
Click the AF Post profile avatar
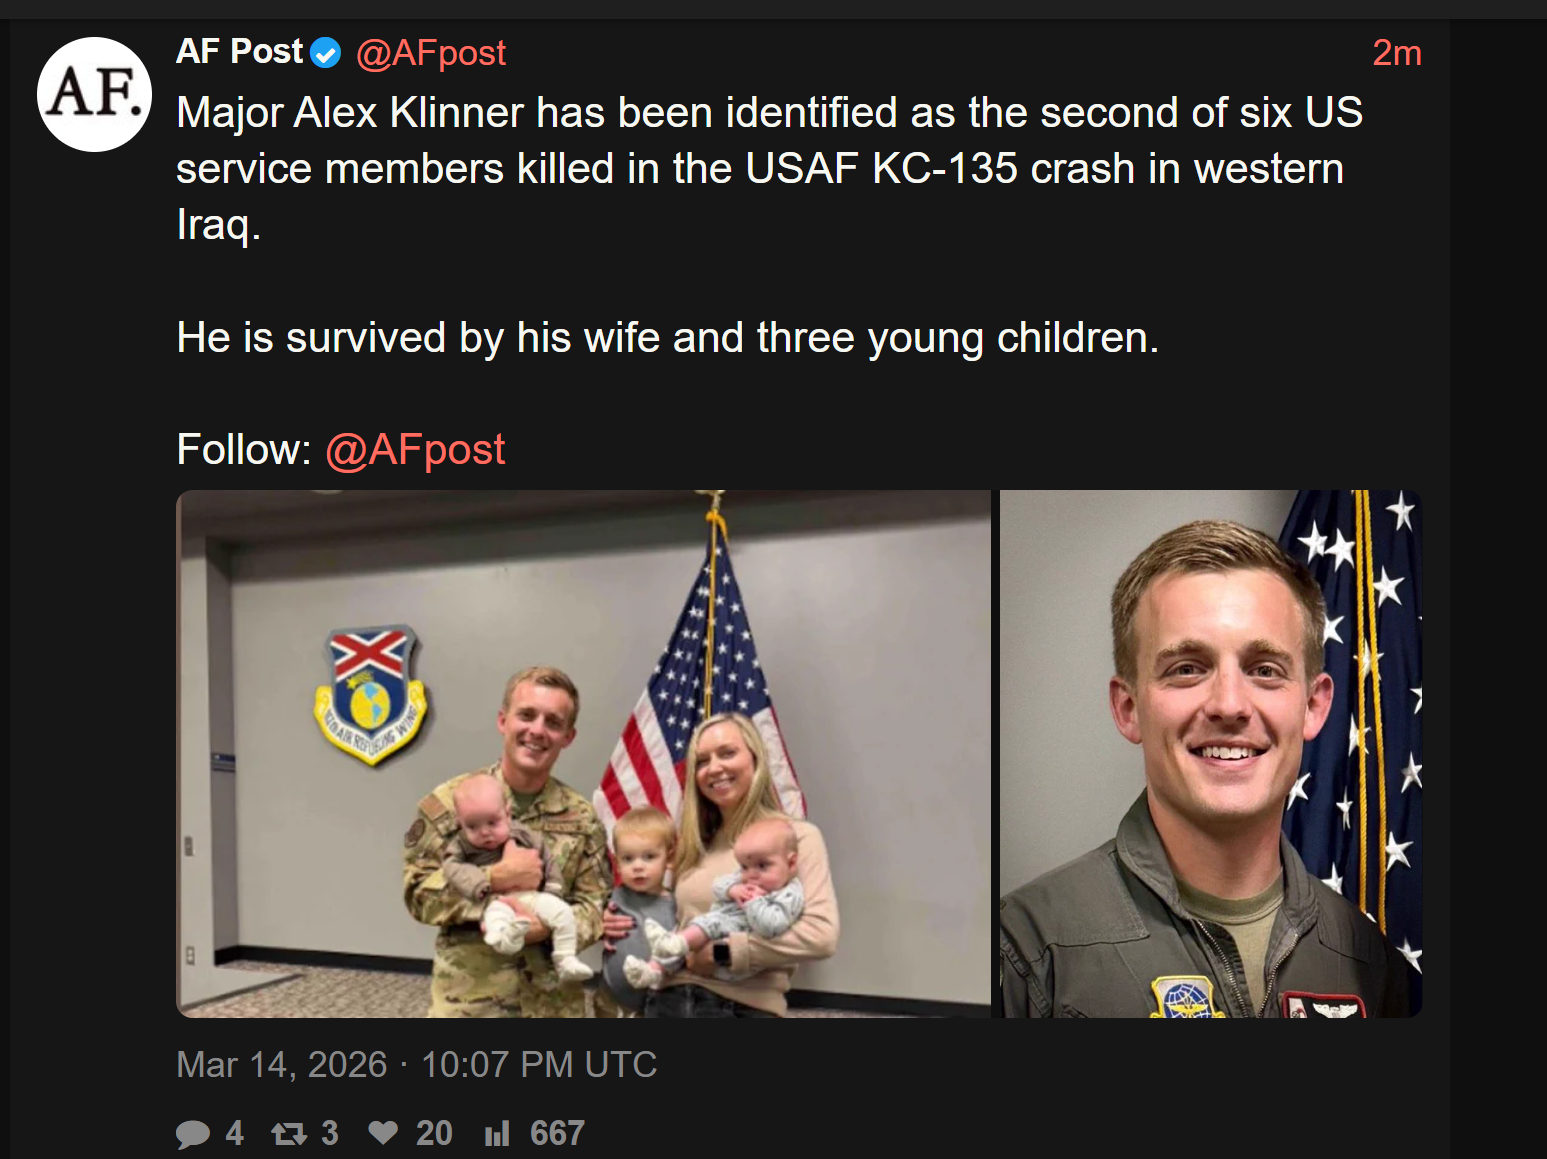pos(94,94)
